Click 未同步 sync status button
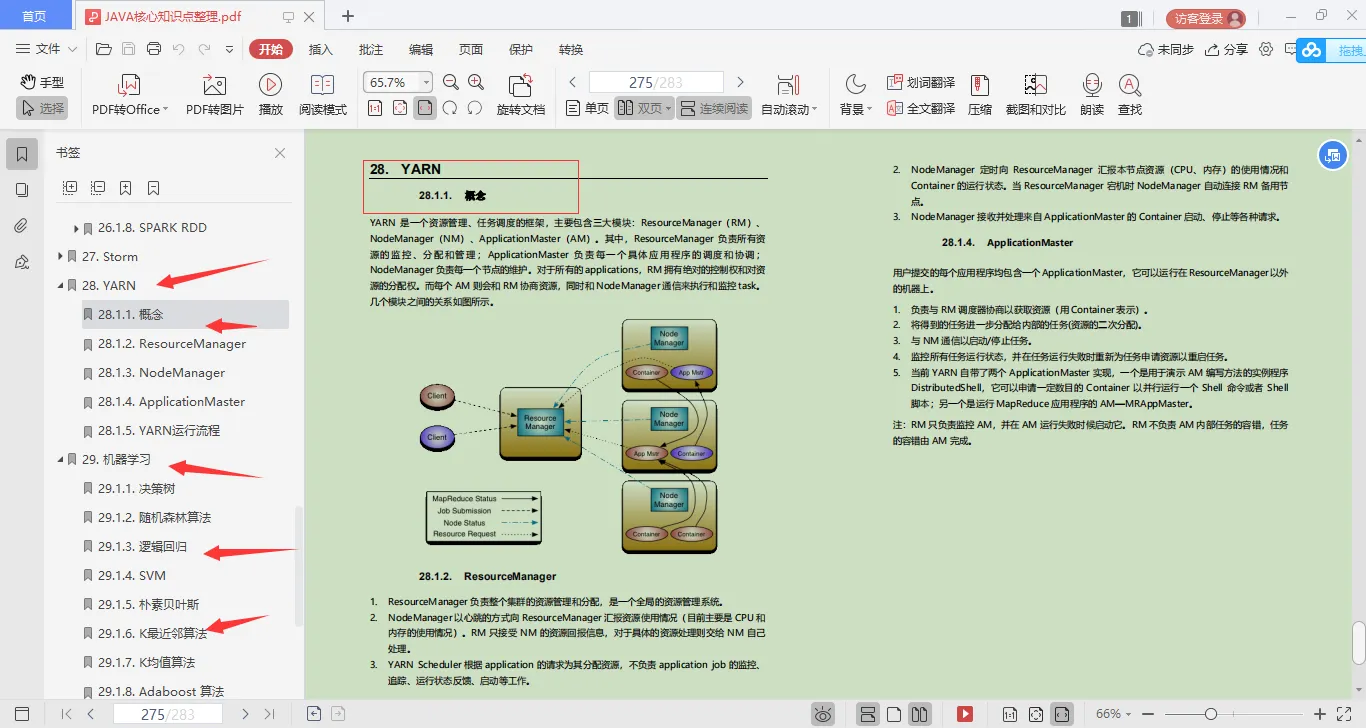The width and height of the screenshot is (1366, 728). point(1166,49)
